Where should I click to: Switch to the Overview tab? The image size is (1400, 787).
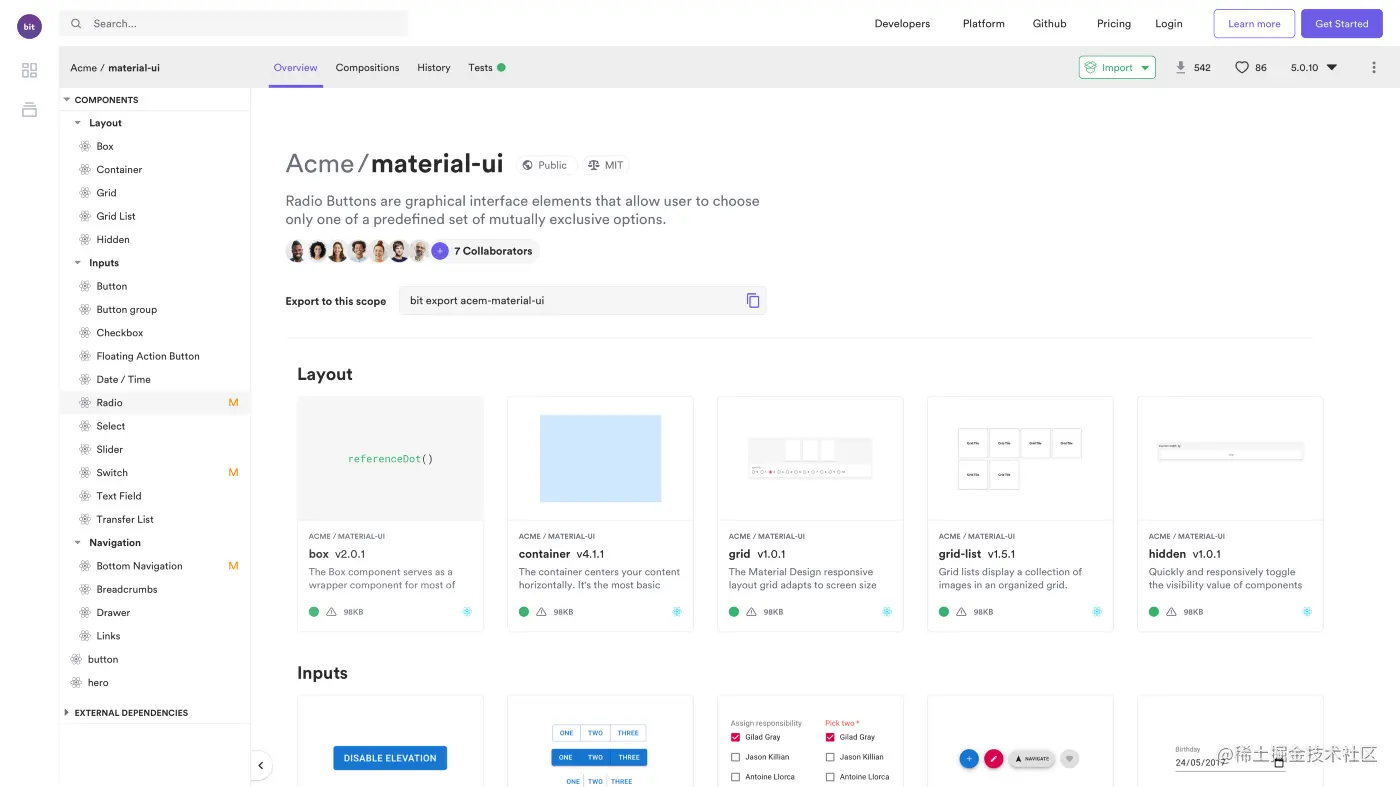click(x=296, y=67)
